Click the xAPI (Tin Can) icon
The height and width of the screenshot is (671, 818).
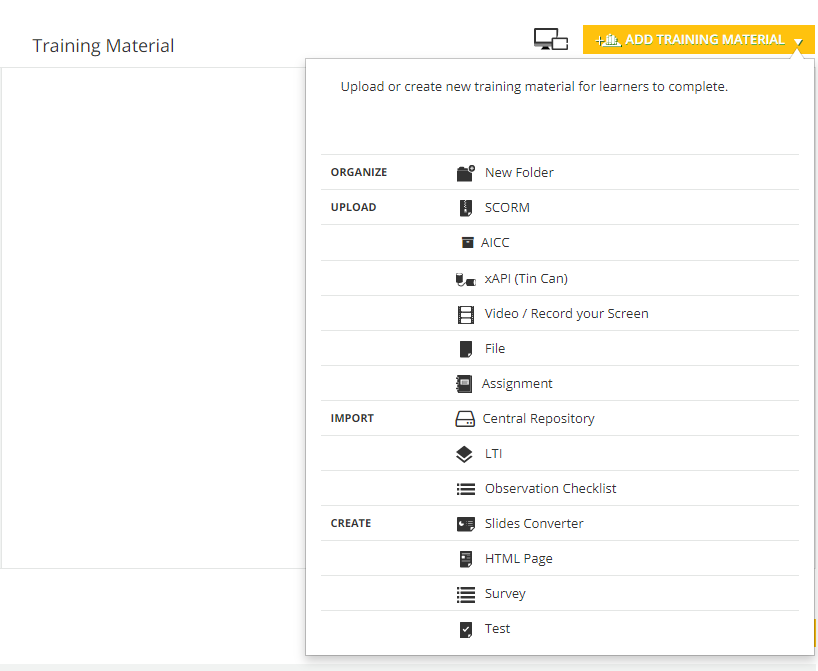pyautogui.click(x=465, y=279)
